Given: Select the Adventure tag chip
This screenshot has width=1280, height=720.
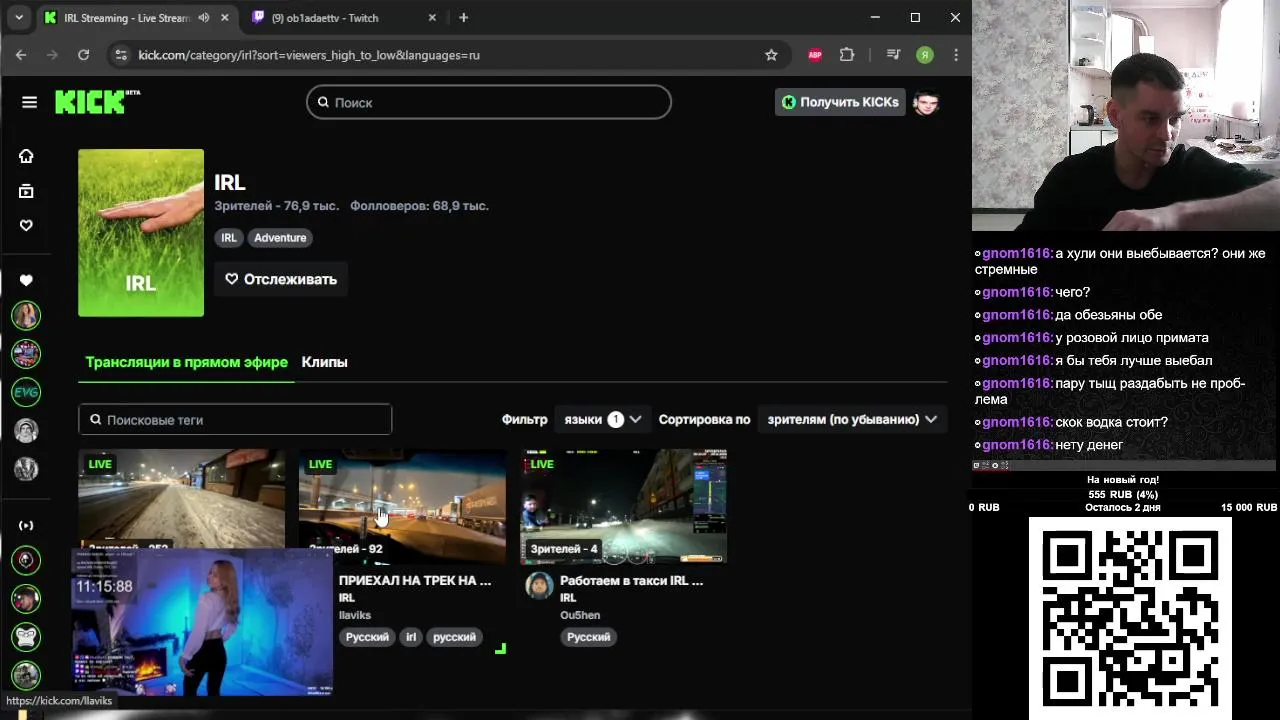Looking at the screenshot, I should (x=280, y=238).
